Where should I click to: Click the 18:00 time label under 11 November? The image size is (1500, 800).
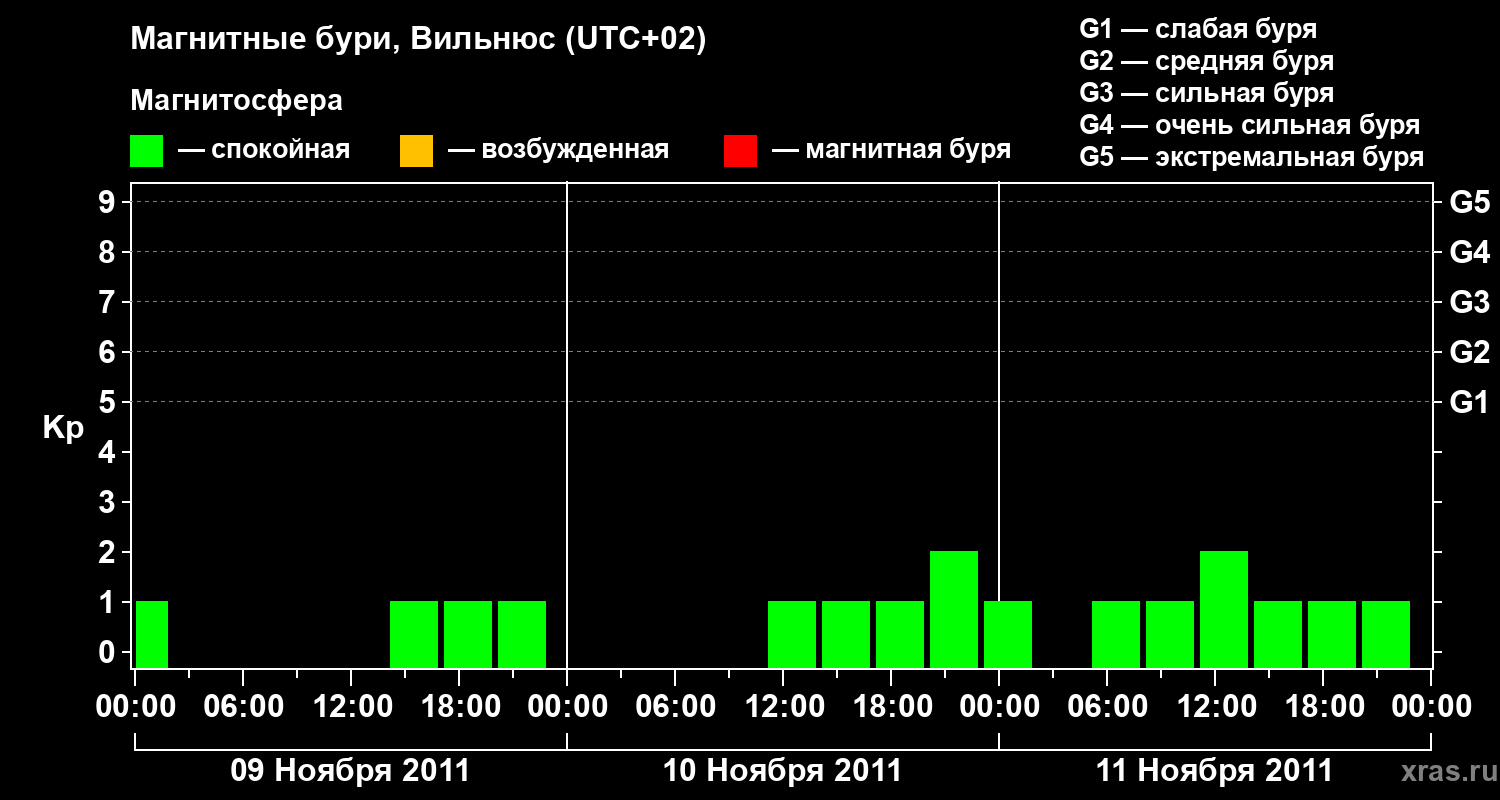coord(1323,707)
